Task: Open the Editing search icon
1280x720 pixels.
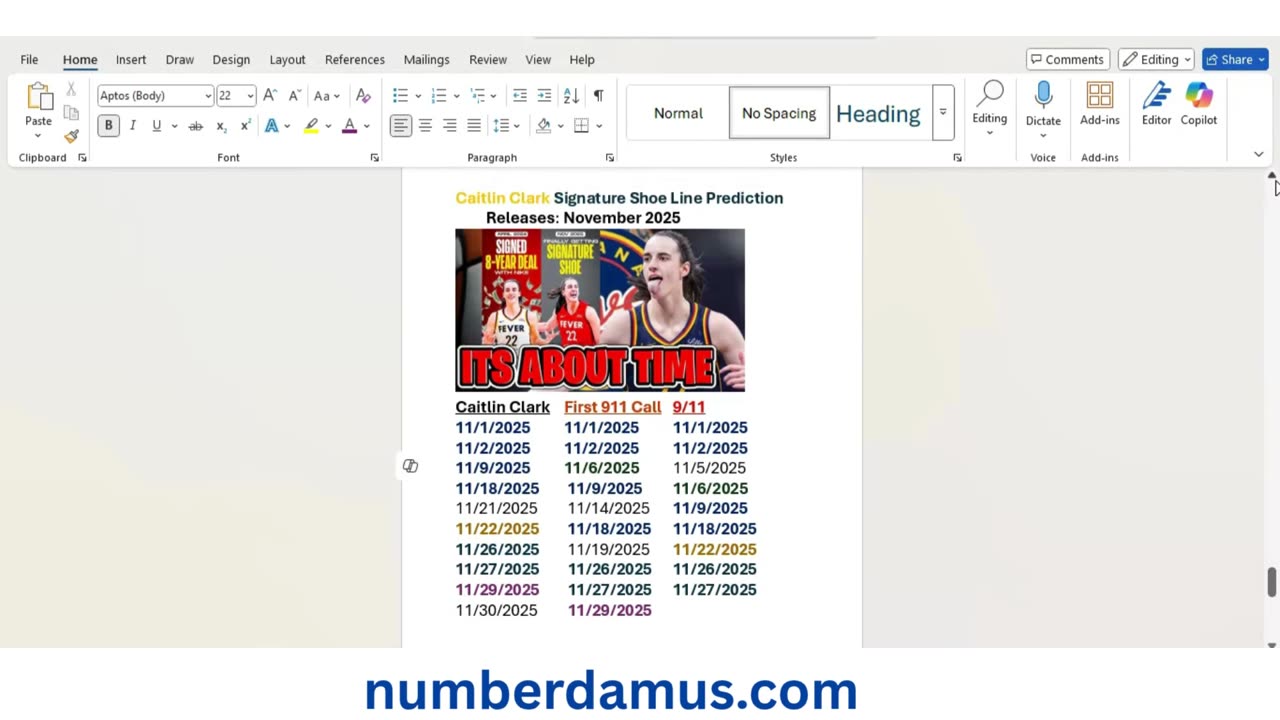Action: pos(990,95)
